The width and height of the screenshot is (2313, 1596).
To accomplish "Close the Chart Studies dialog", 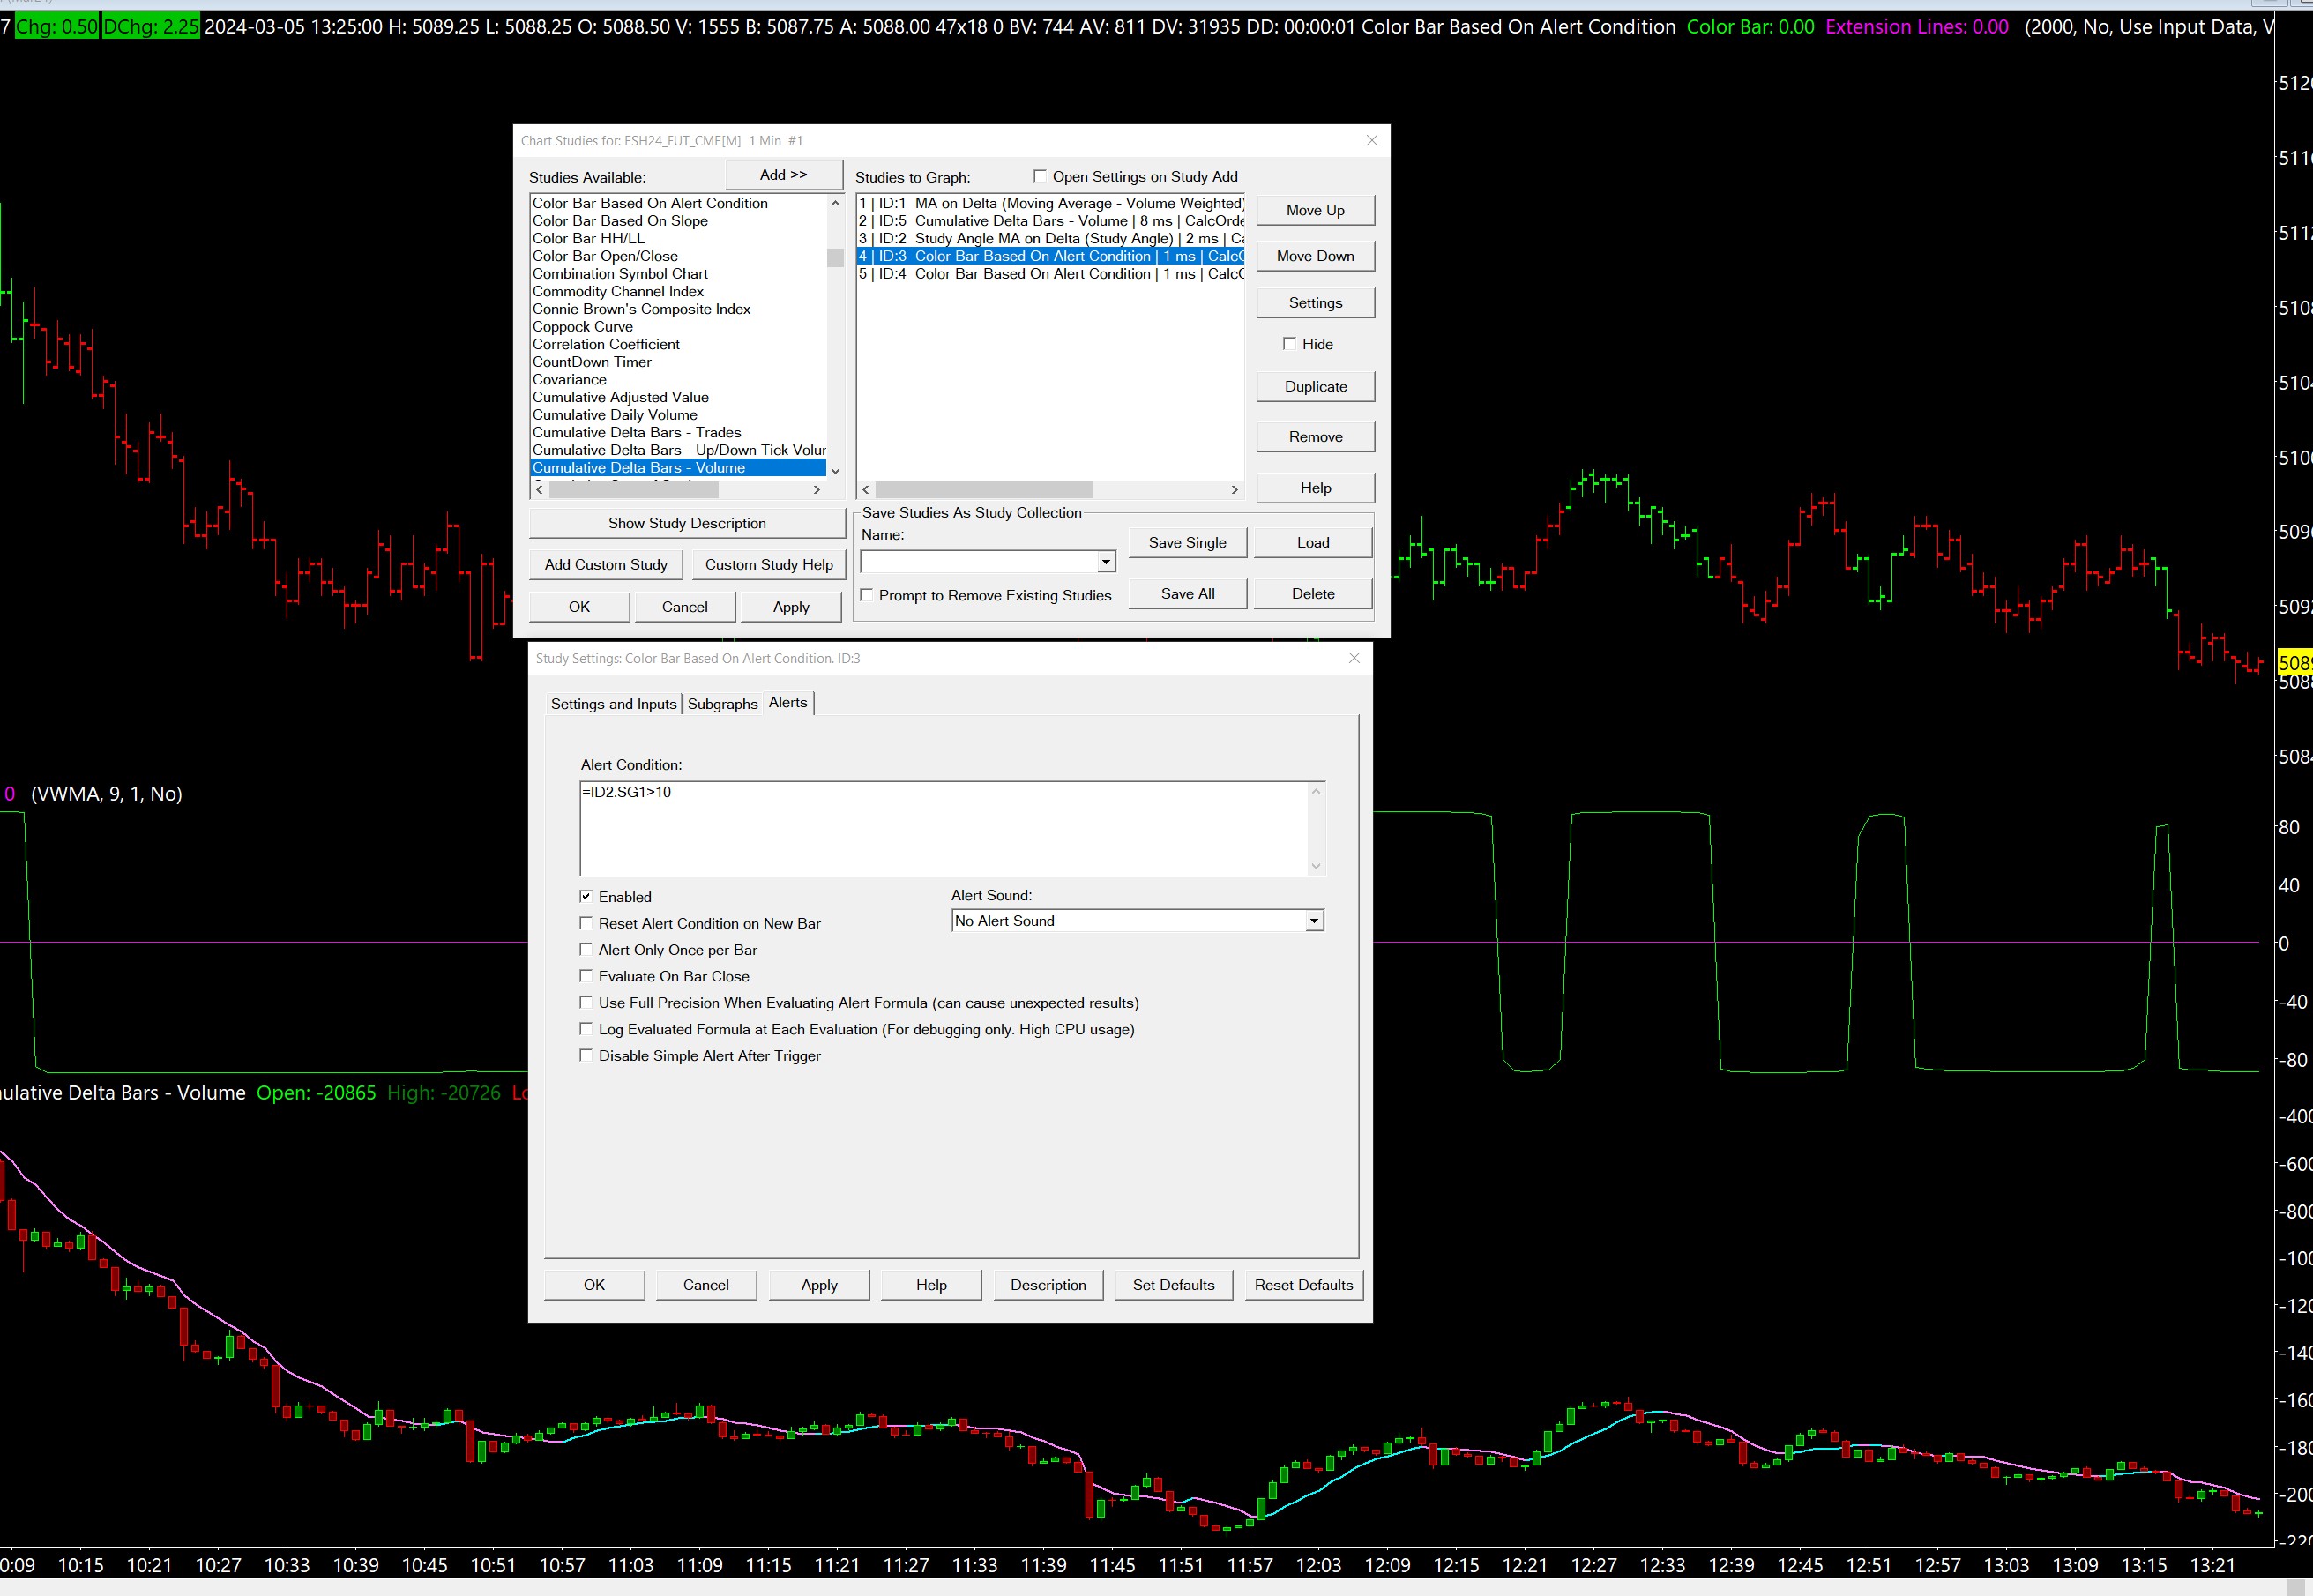I will (1371, 141).
